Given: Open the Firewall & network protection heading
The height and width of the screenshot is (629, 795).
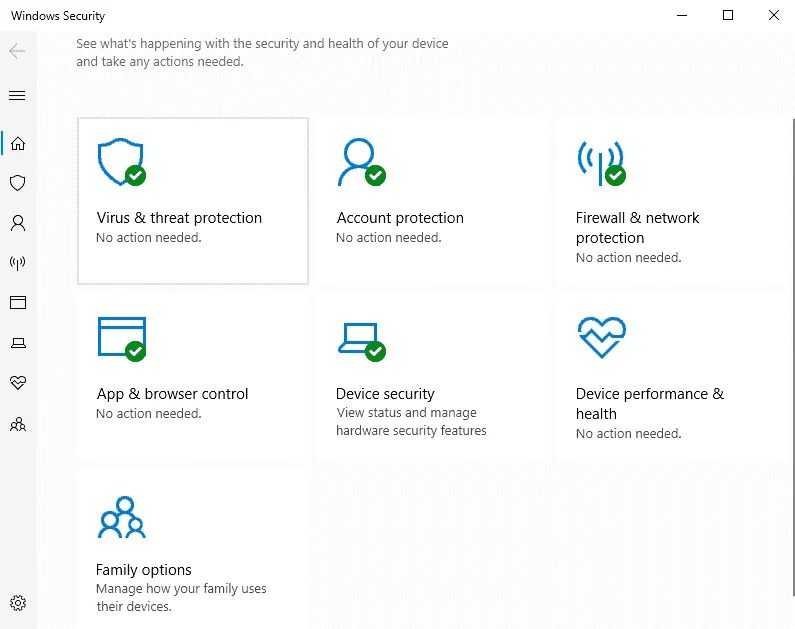Looking at the screenshot, I should click(x=637, y=228).
